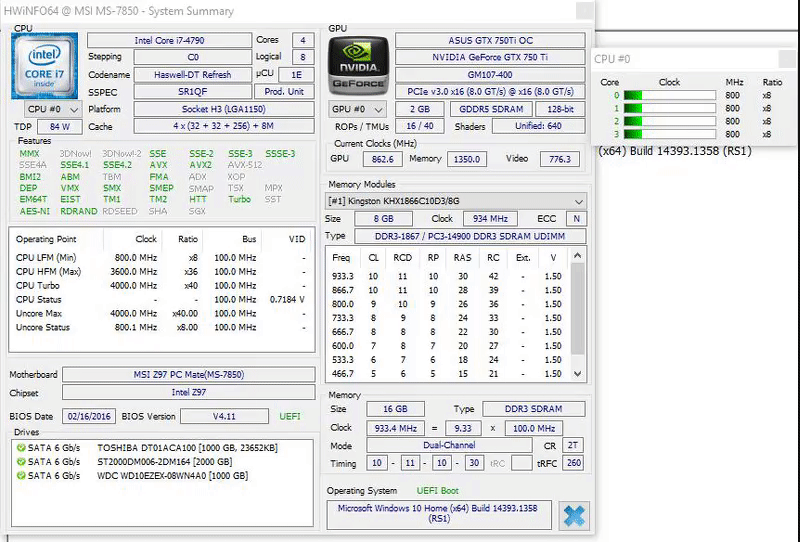Screen dimensions: 800x542
Task: Click the 933.3 frequency timing row
Action: pyautogui.click(x=448, y=276)
